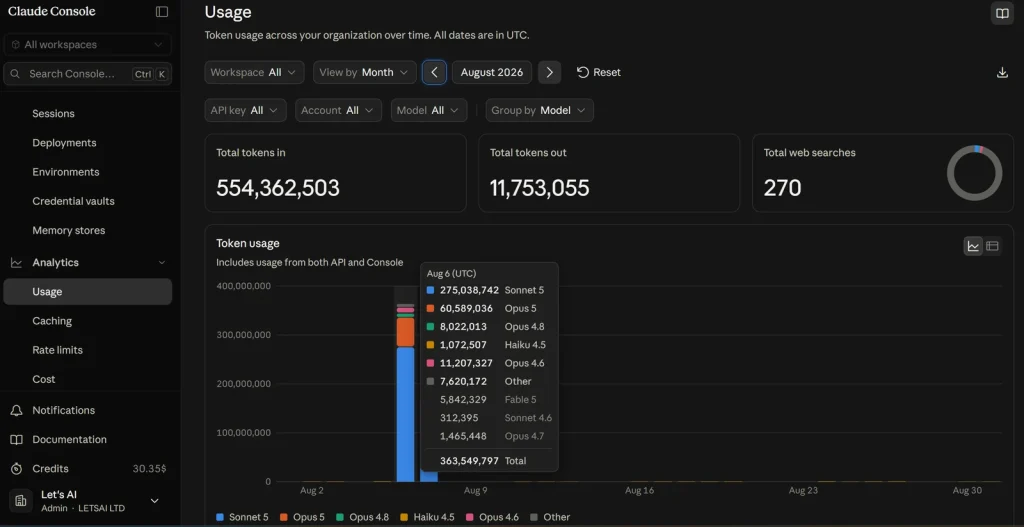This screenshot has width=1024, height=527.
Task: Click the 363,549,797 Total tooltip row
Action: (x=490, y=460)
